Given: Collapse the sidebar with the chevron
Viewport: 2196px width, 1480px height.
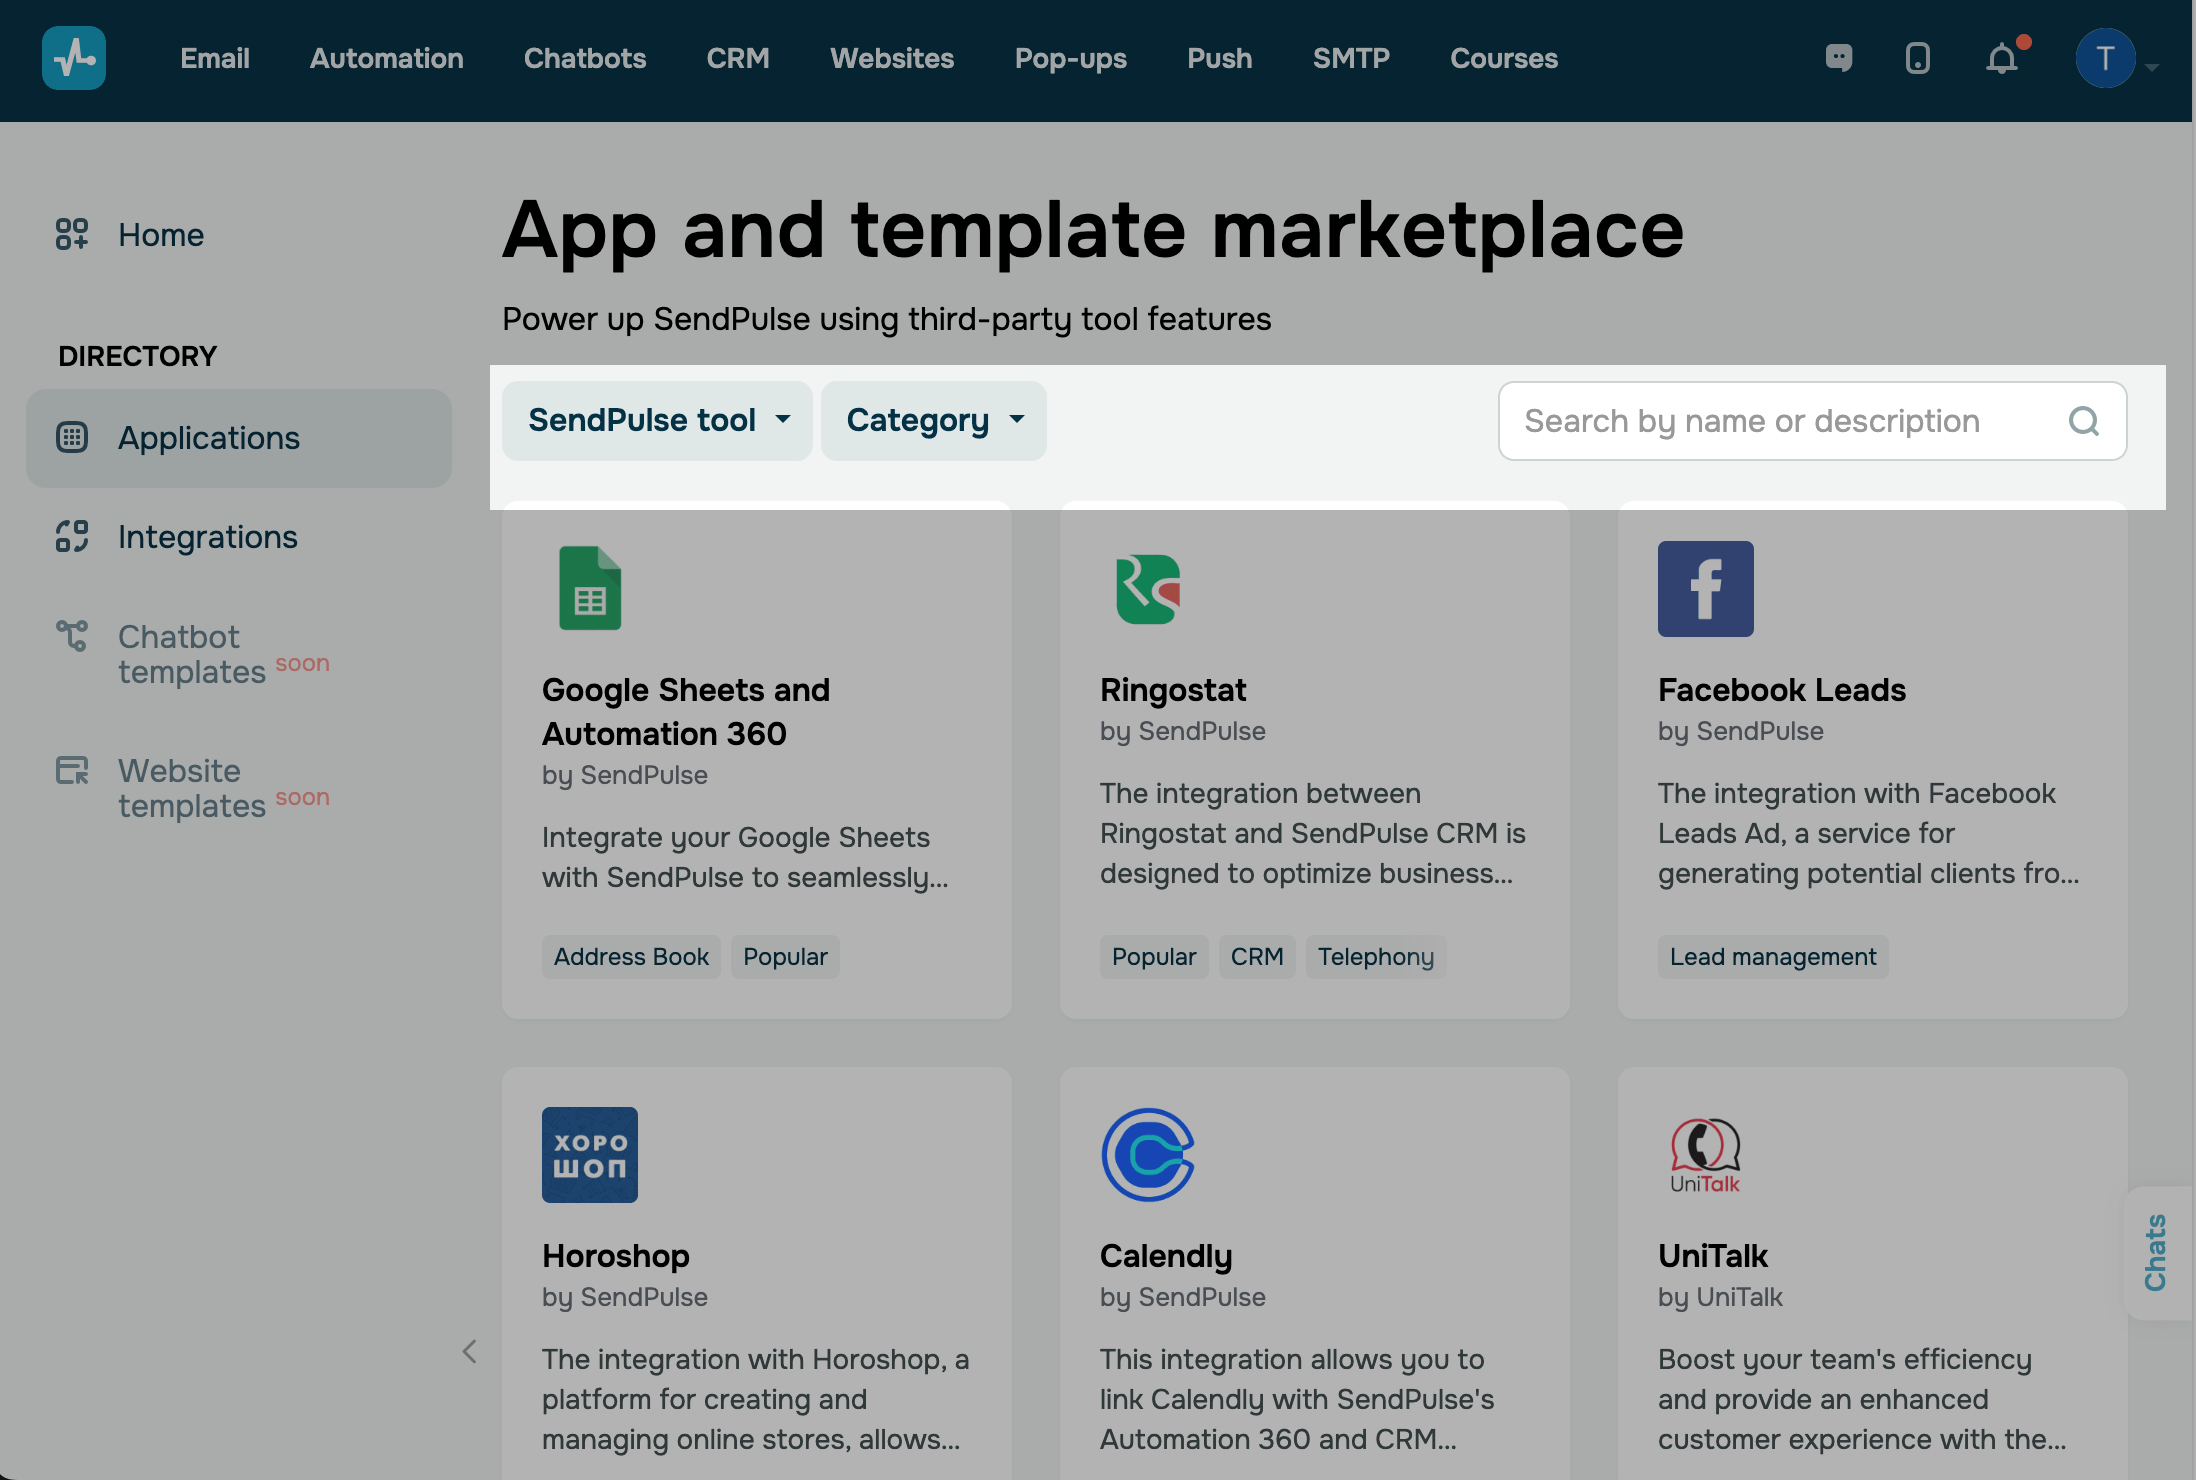Looking at the screenshot, I should (469, 1352).
